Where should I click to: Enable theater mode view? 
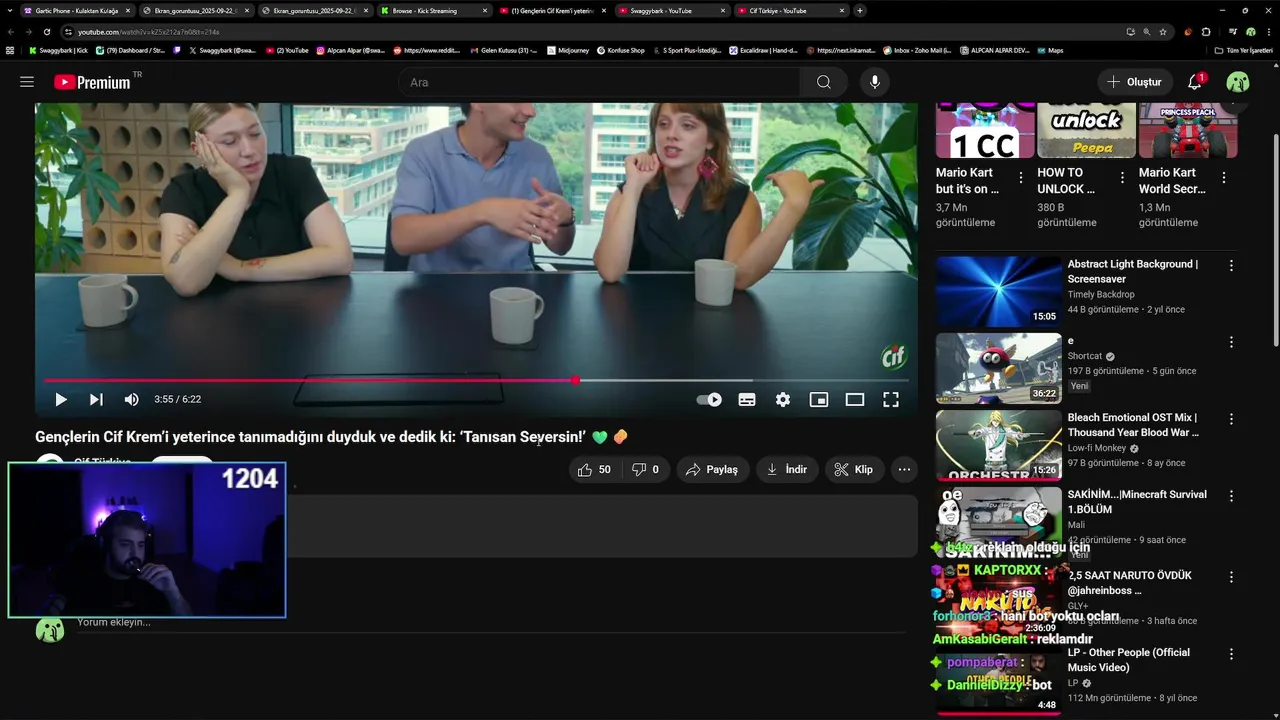[x=855, y=399]
